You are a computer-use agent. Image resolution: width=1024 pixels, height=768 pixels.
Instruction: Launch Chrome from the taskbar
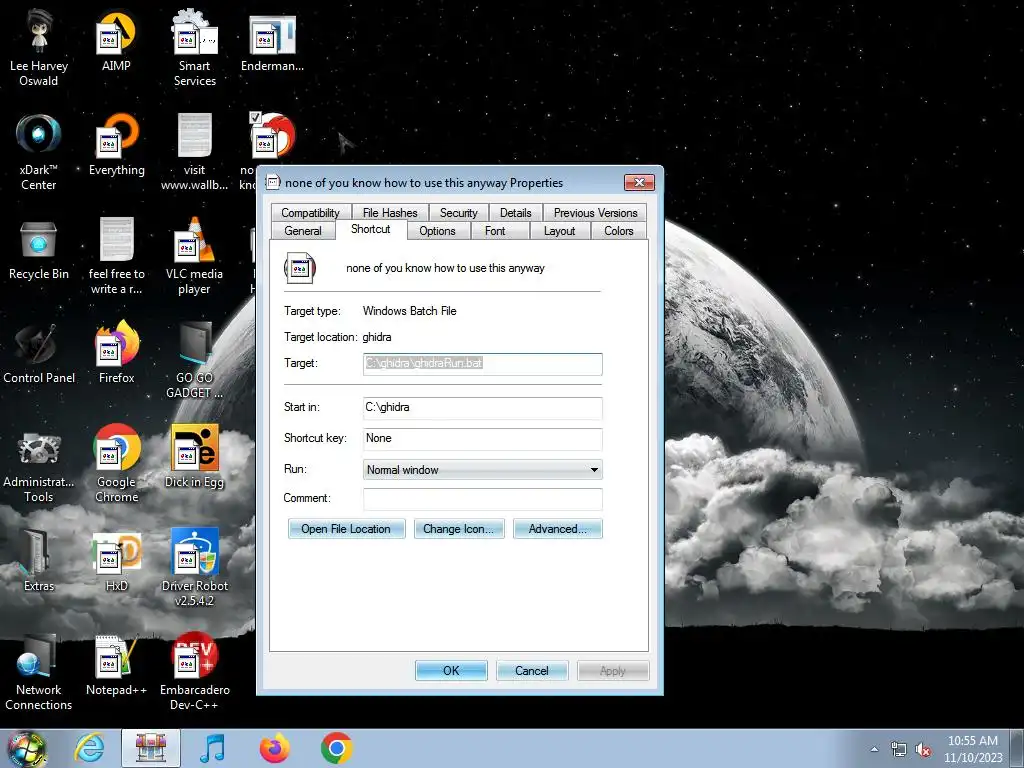[336, 748]
